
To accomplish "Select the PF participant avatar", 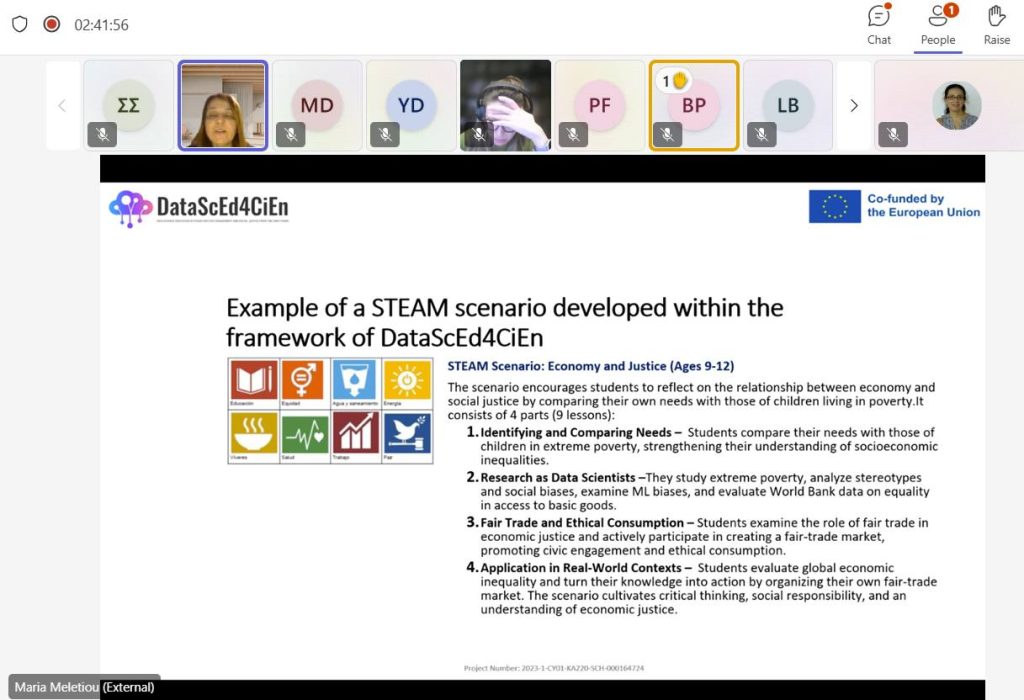I will (599, 105).
